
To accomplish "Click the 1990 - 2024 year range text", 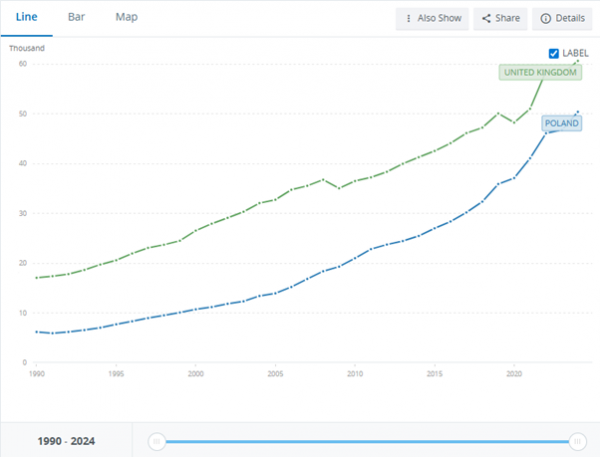I will click(66, 441).
